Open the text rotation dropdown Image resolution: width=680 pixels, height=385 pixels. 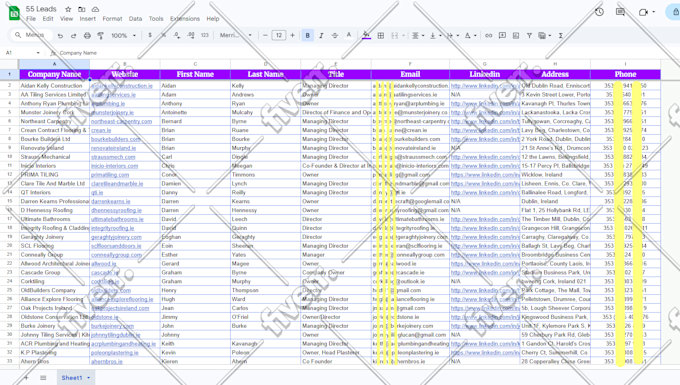(x=470, y=36)
